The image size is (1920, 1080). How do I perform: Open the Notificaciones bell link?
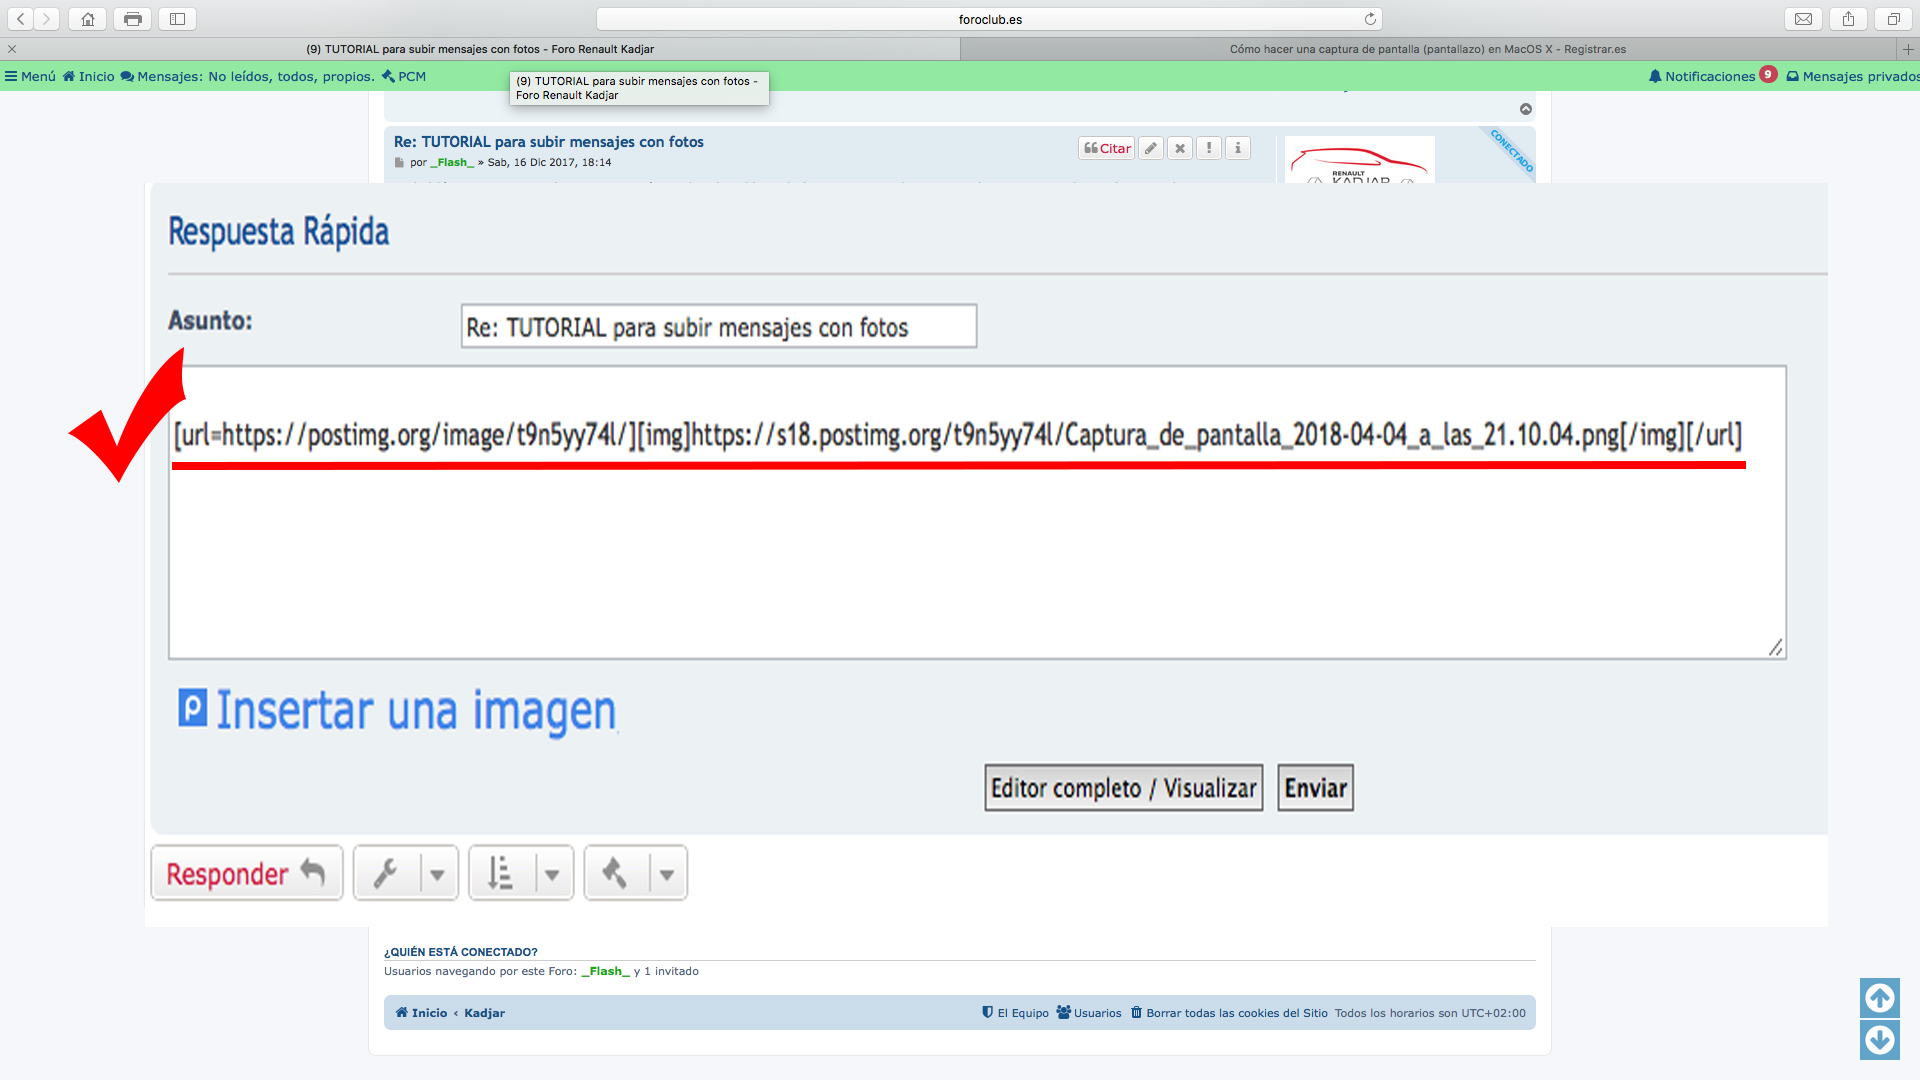[1702, 76]
